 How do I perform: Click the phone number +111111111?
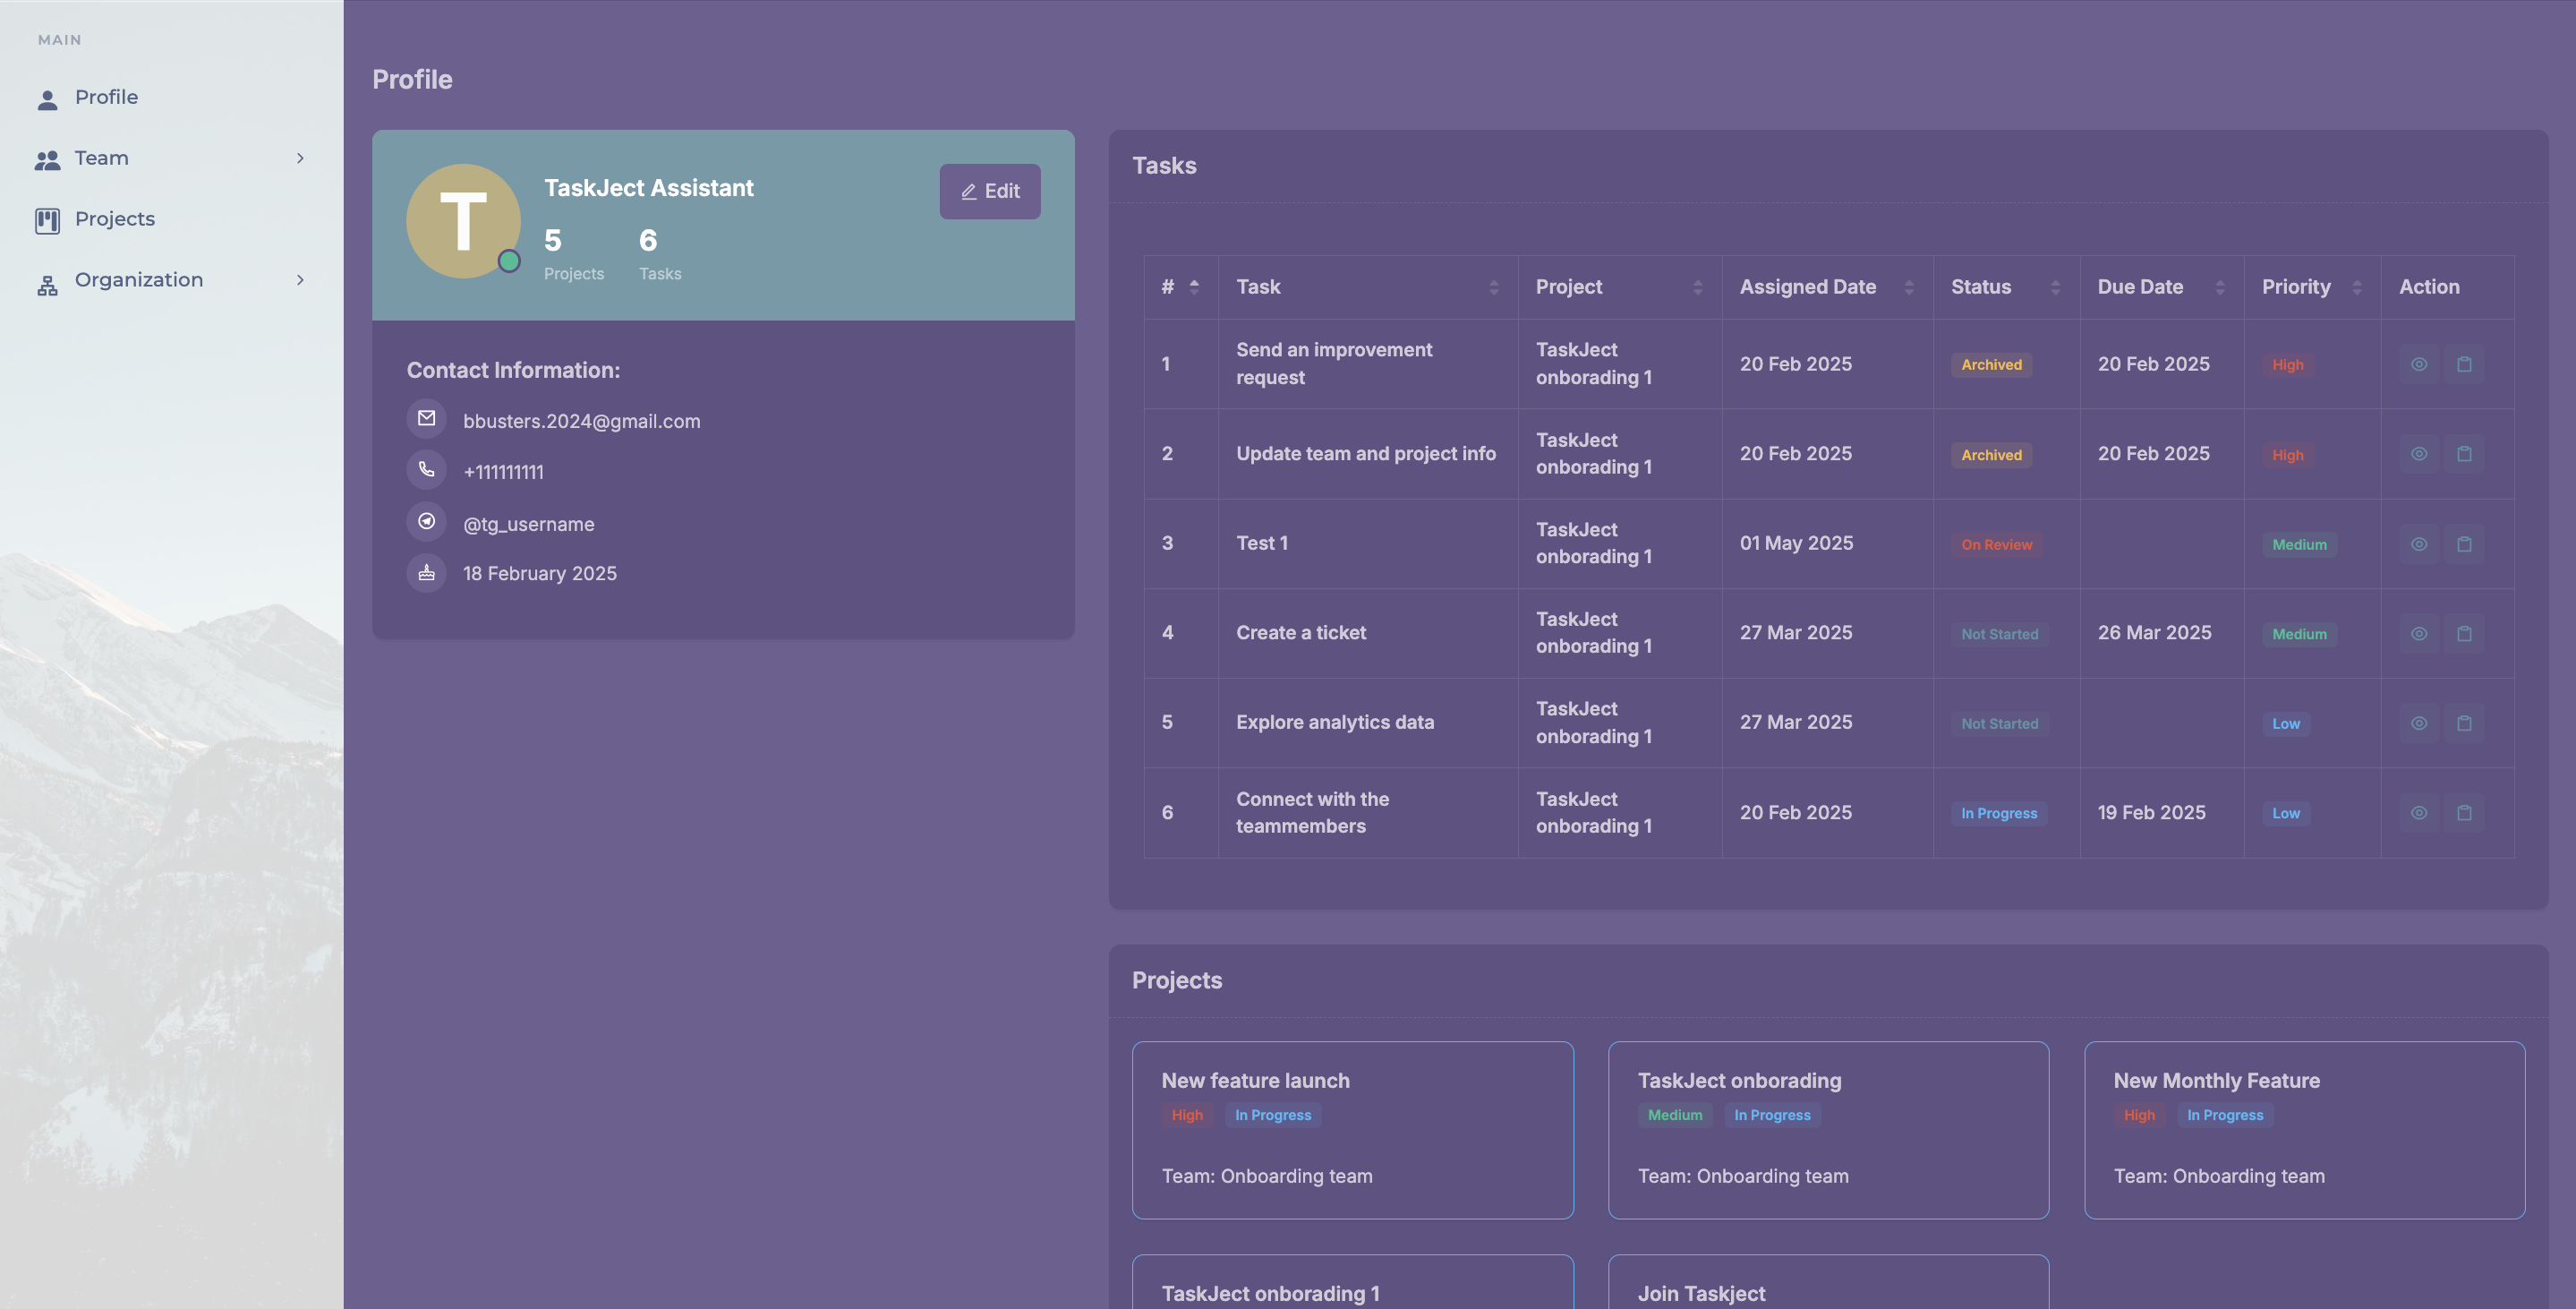point(504,472)
